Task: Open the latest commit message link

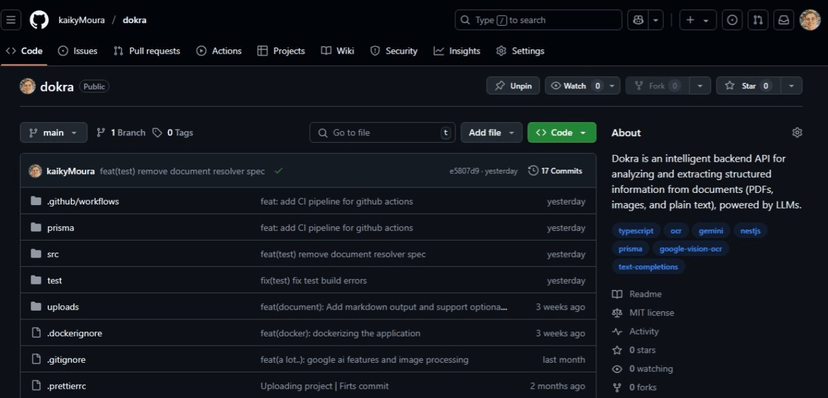Action: [x=182, y=171]
